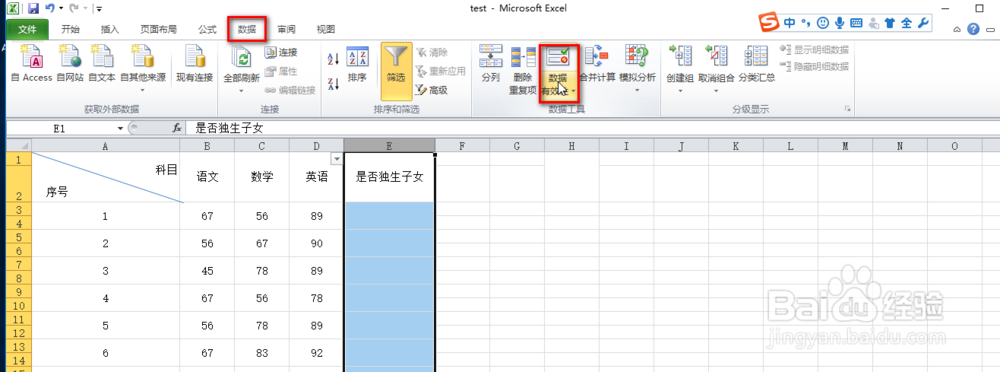The height and width of the screenshot is (372, 1000).
Task: Switch to the 公式 Formulas tab
Action: pyautogui.click(x=207, y=29)
